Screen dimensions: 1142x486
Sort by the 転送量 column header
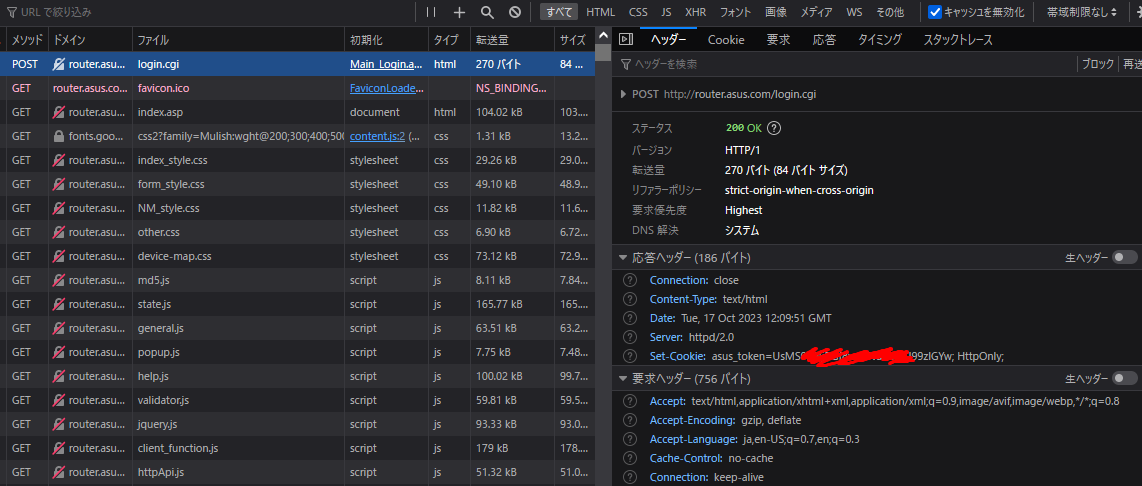pyautogui.click(x=512, y=39)
